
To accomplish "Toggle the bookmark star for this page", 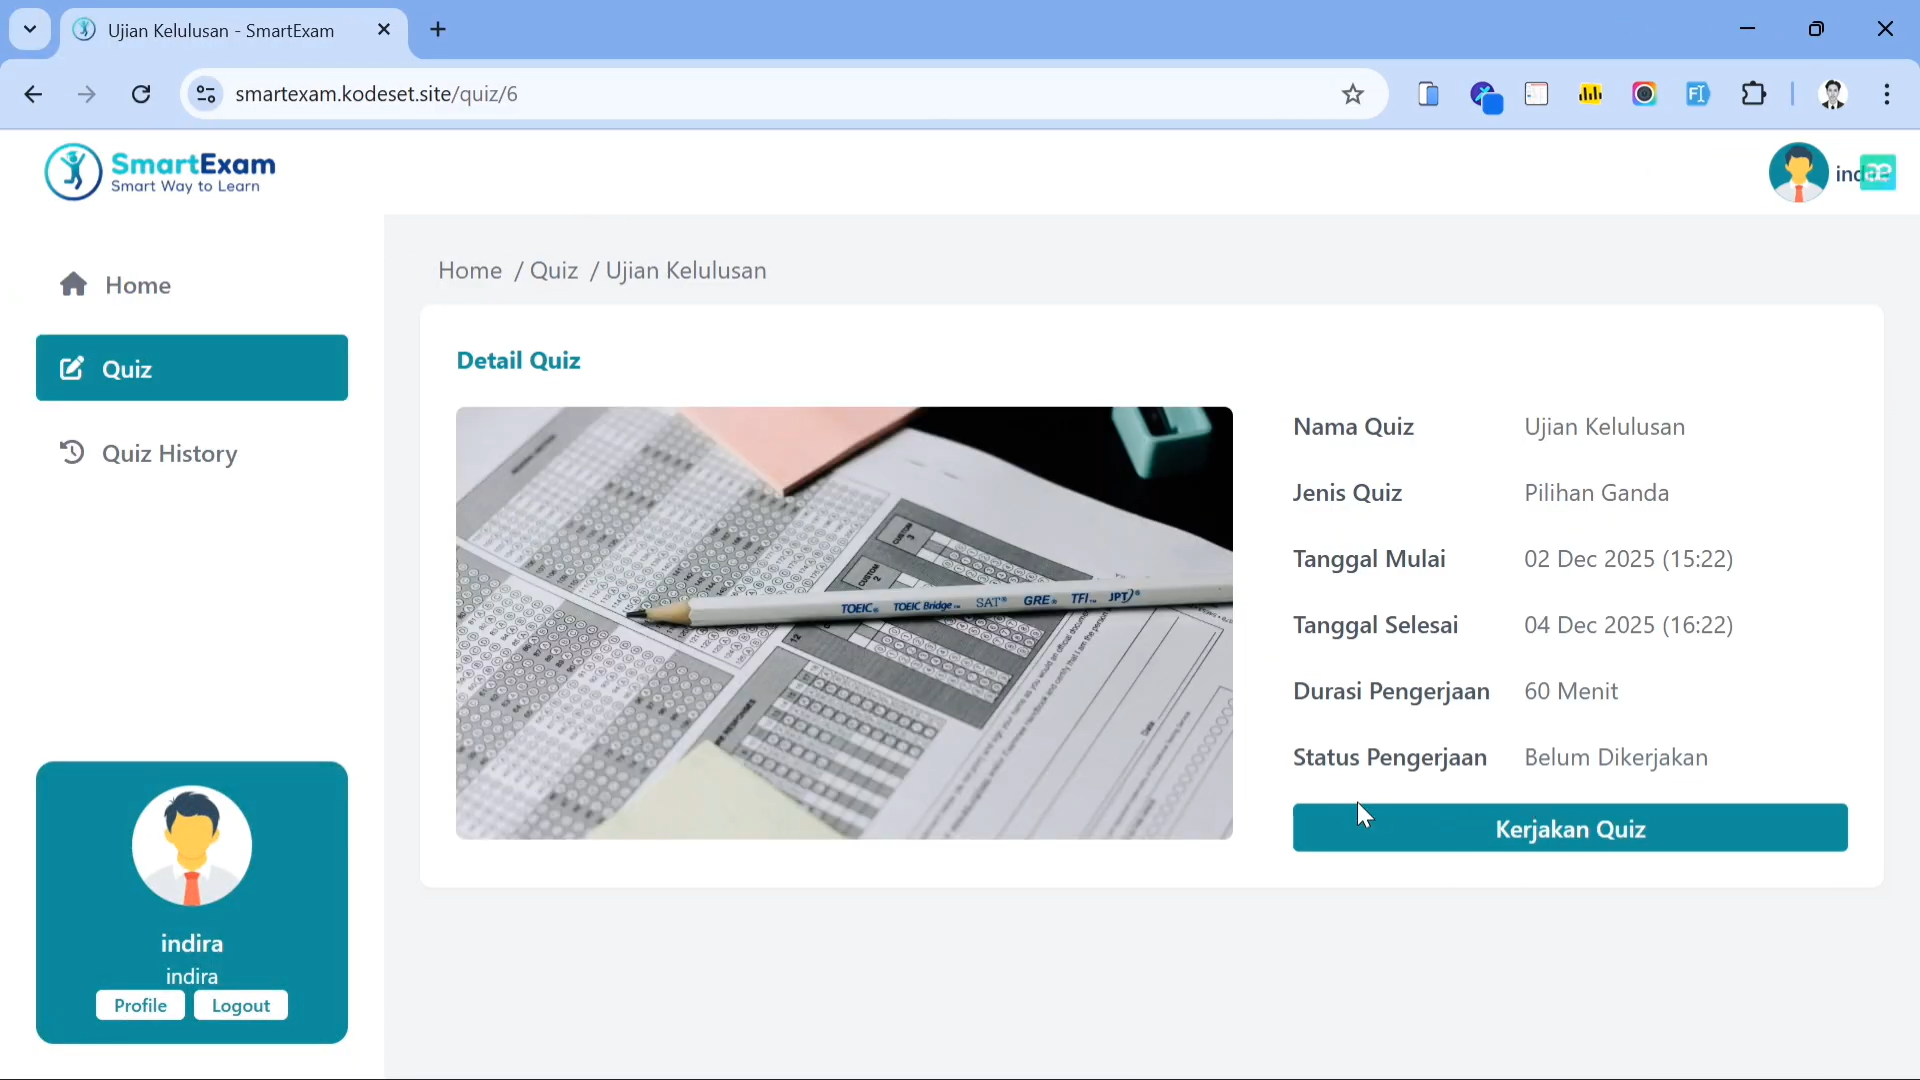I will (1352, 94).
